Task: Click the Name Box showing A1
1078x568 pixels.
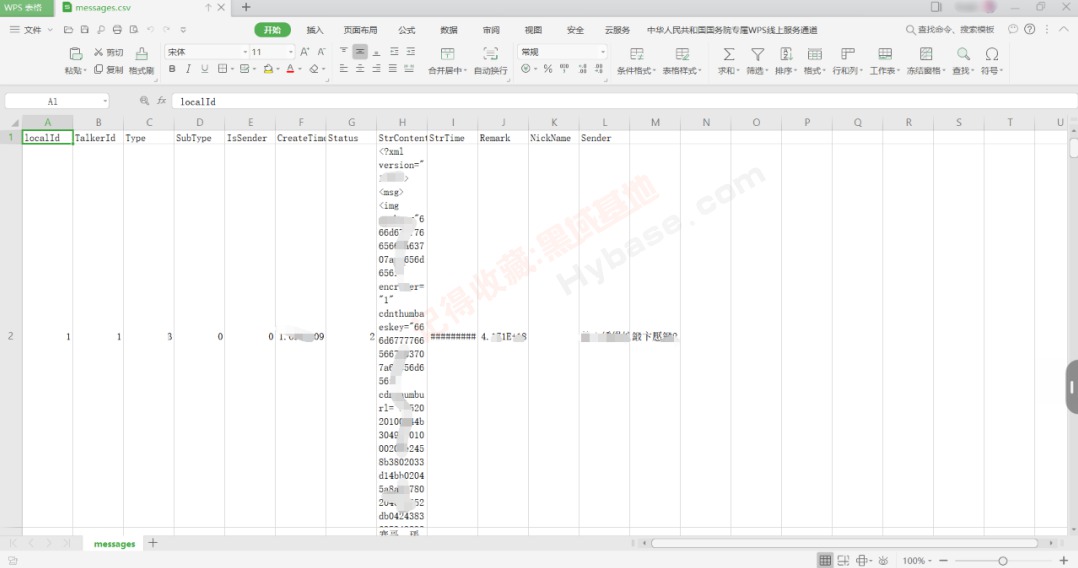Action: coord(57,101)
